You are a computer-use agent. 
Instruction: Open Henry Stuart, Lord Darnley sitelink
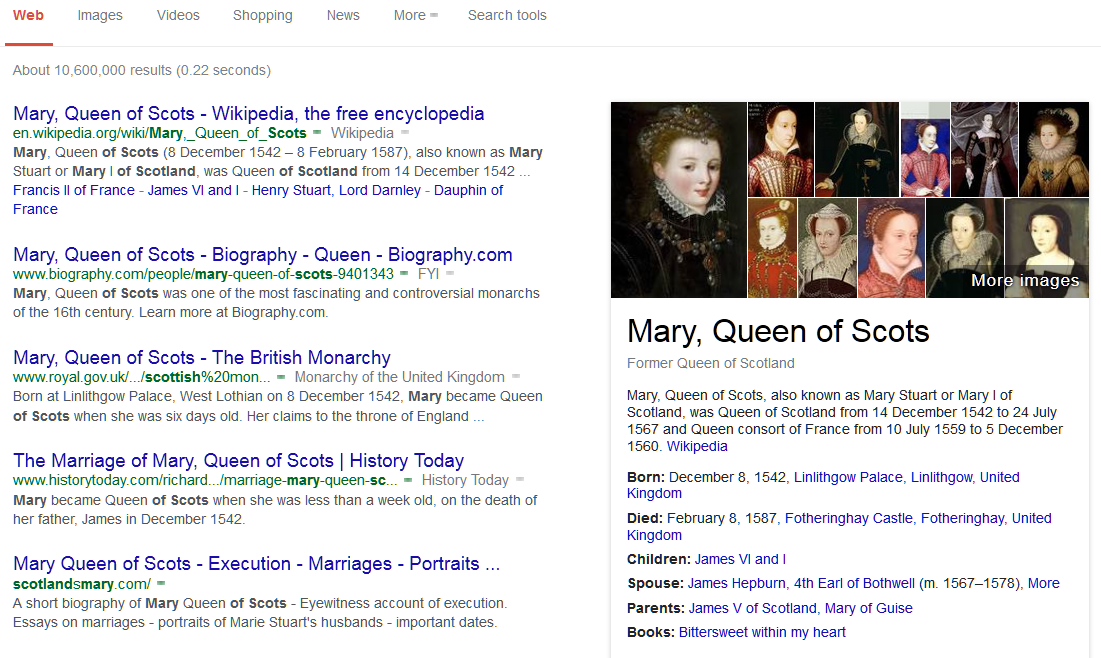(x=336, y=190)
